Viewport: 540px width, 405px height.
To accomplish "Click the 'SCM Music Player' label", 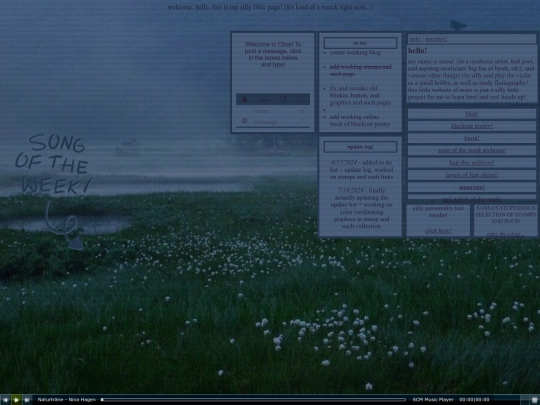I will click(433, 399).
